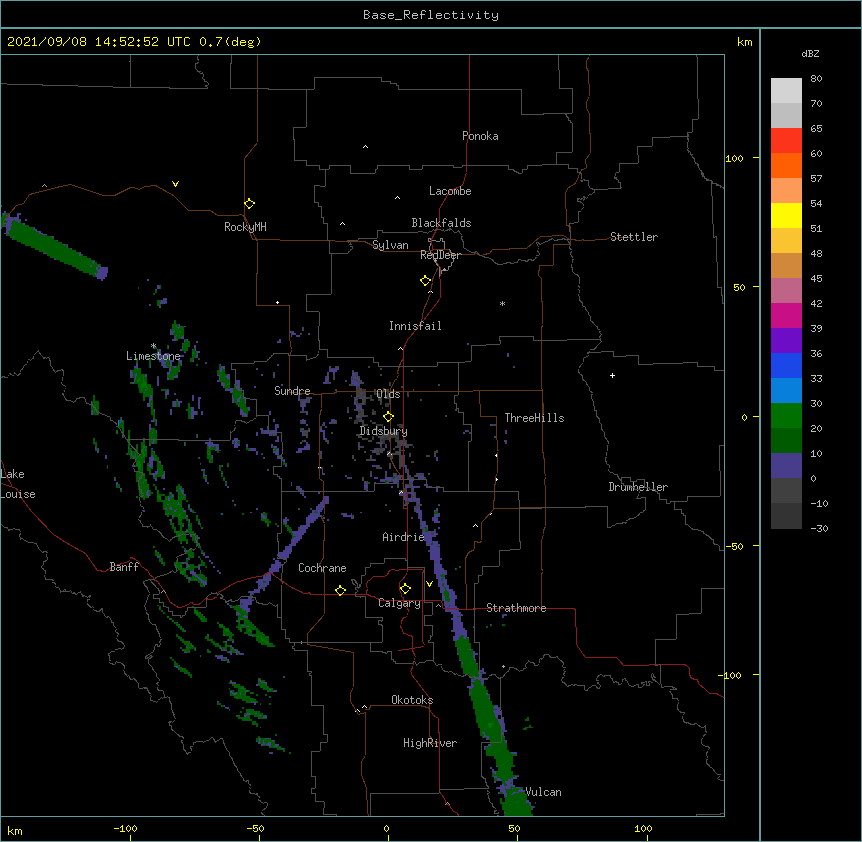Click the Cochrane label

tap(322, 568)
